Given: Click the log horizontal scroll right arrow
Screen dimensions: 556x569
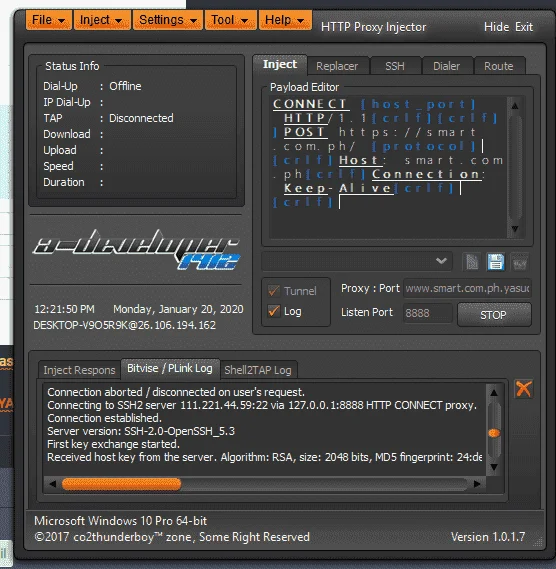Looking at the screenshot, I should (x=477, y=484).
